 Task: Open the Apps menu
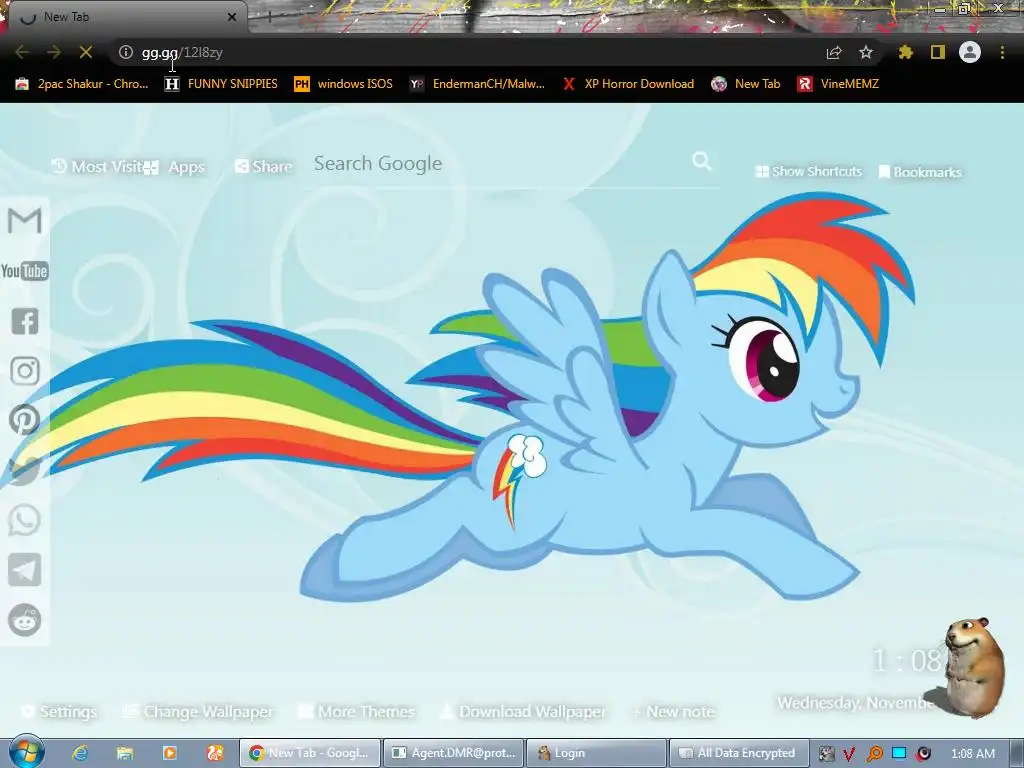176,167
